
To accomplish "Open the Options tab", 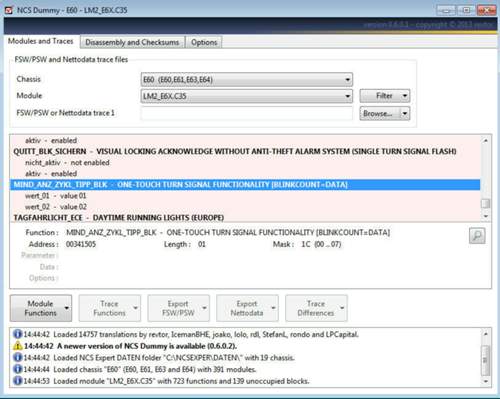I will (x=204, y=42).
